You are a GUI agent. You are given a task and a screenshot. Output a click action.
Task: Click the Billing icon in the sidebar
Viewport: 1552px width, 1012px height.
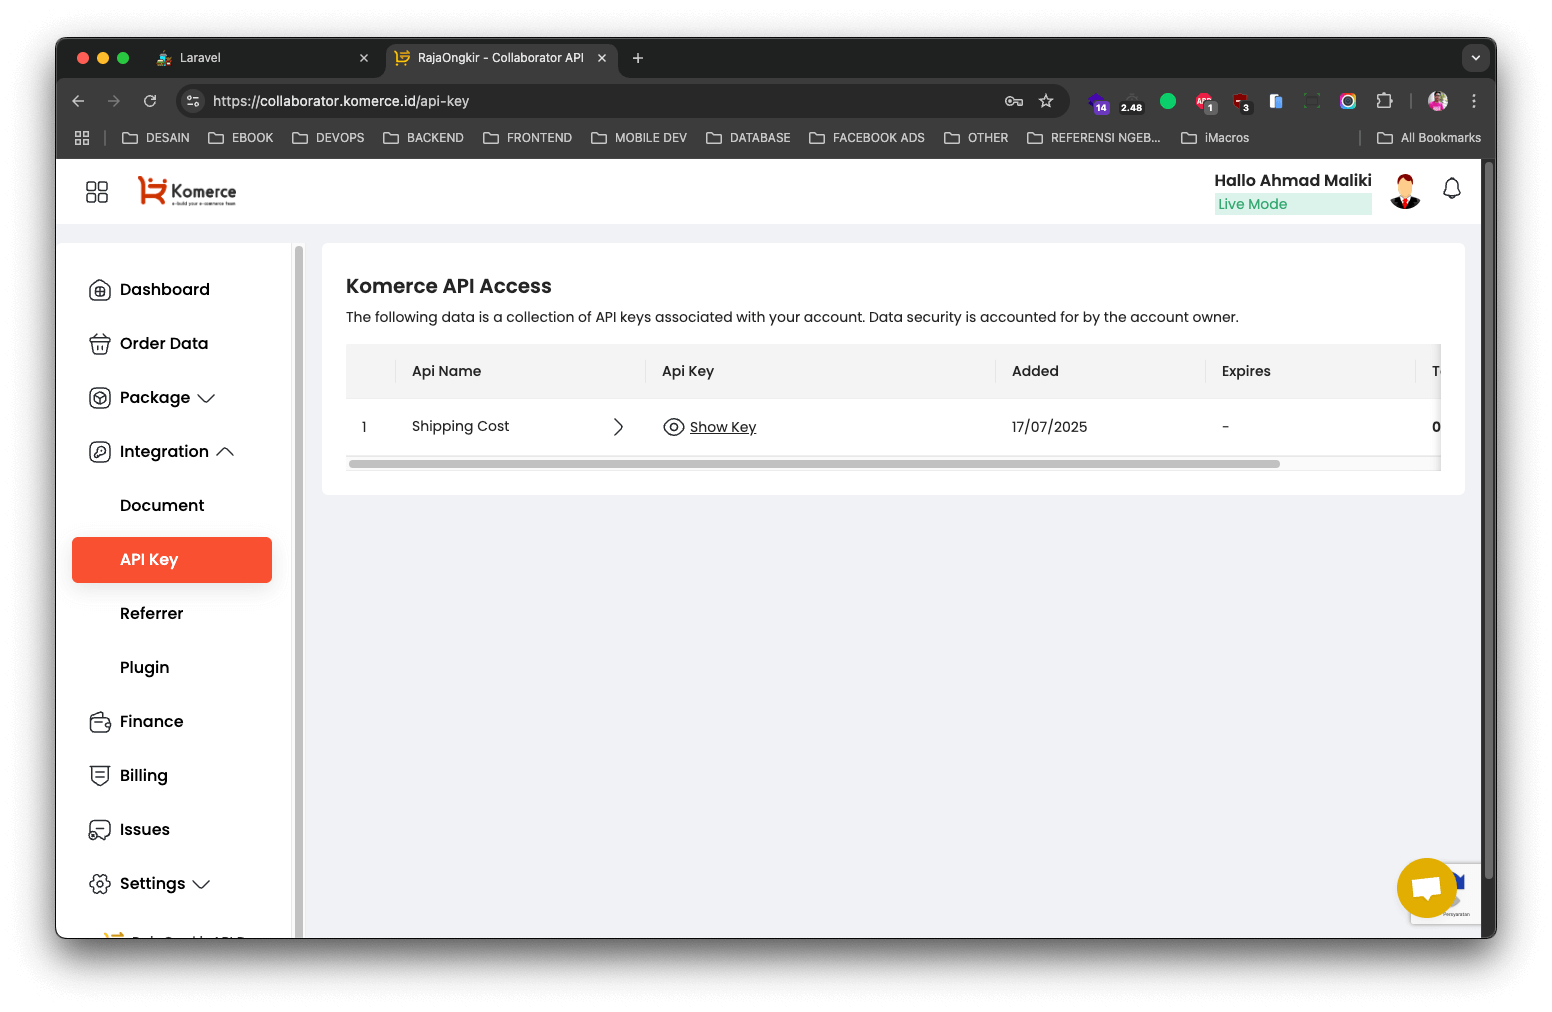coord(100,776)
